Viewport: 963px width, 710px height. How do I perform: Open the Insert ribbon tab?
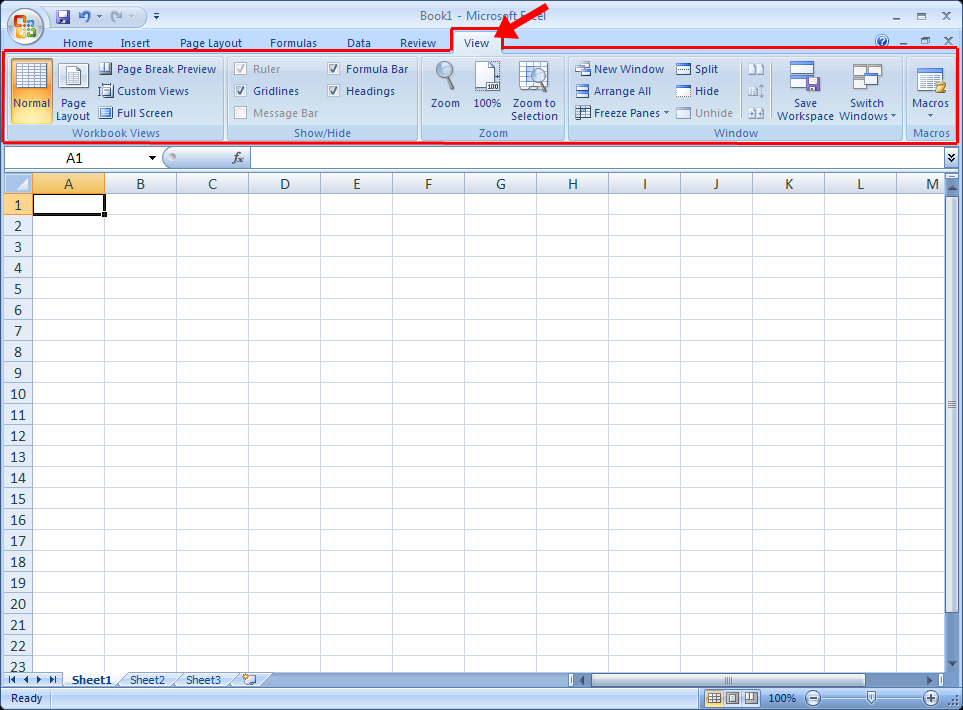135,43
